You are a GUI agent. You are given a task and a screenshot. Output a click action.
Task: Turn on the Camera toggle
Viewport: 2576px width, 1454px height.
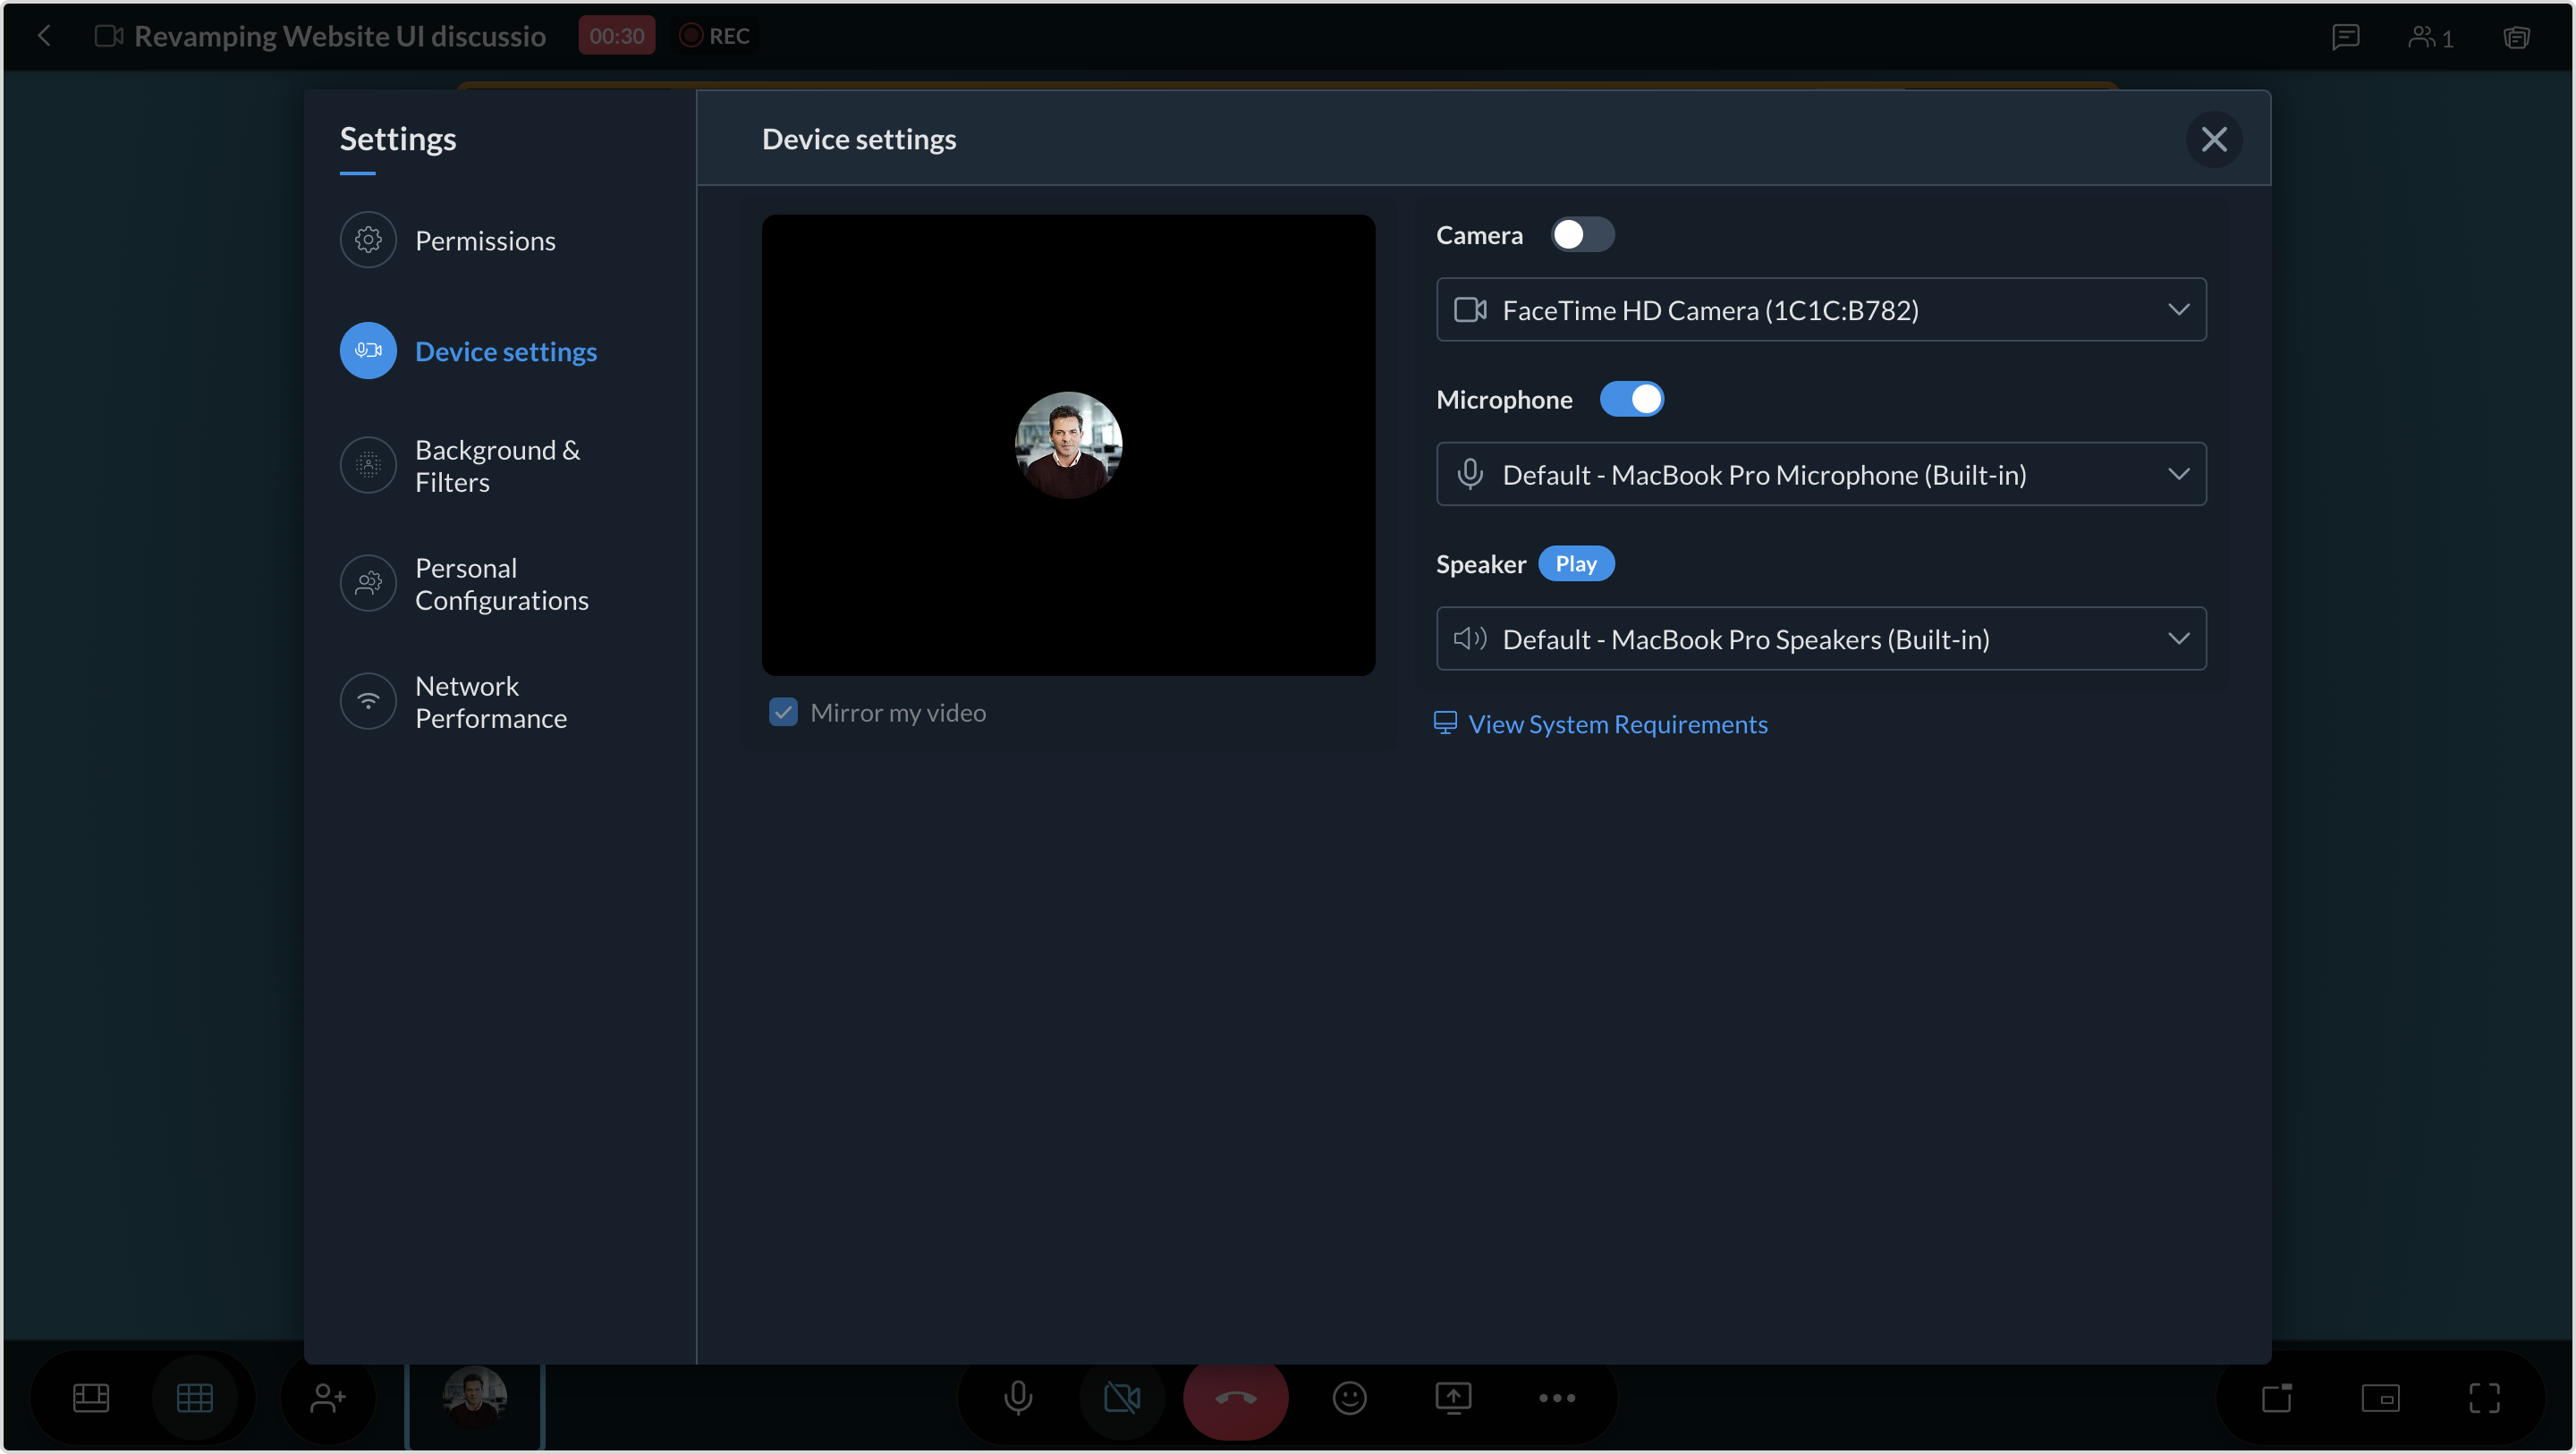pyautogui.click(x=1582, y=235)
